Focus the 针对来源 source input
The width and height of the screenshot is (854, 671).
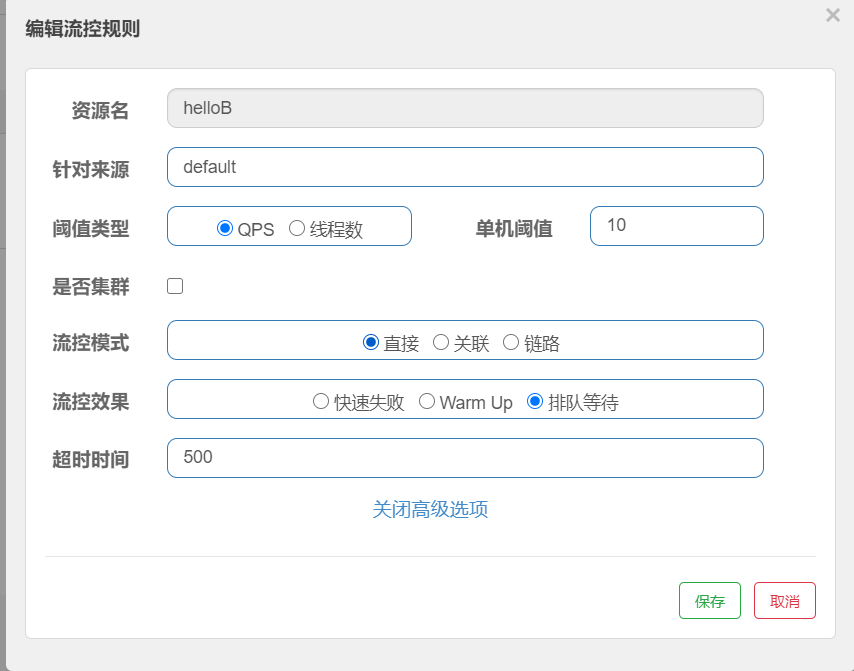(x=465, y=167)
